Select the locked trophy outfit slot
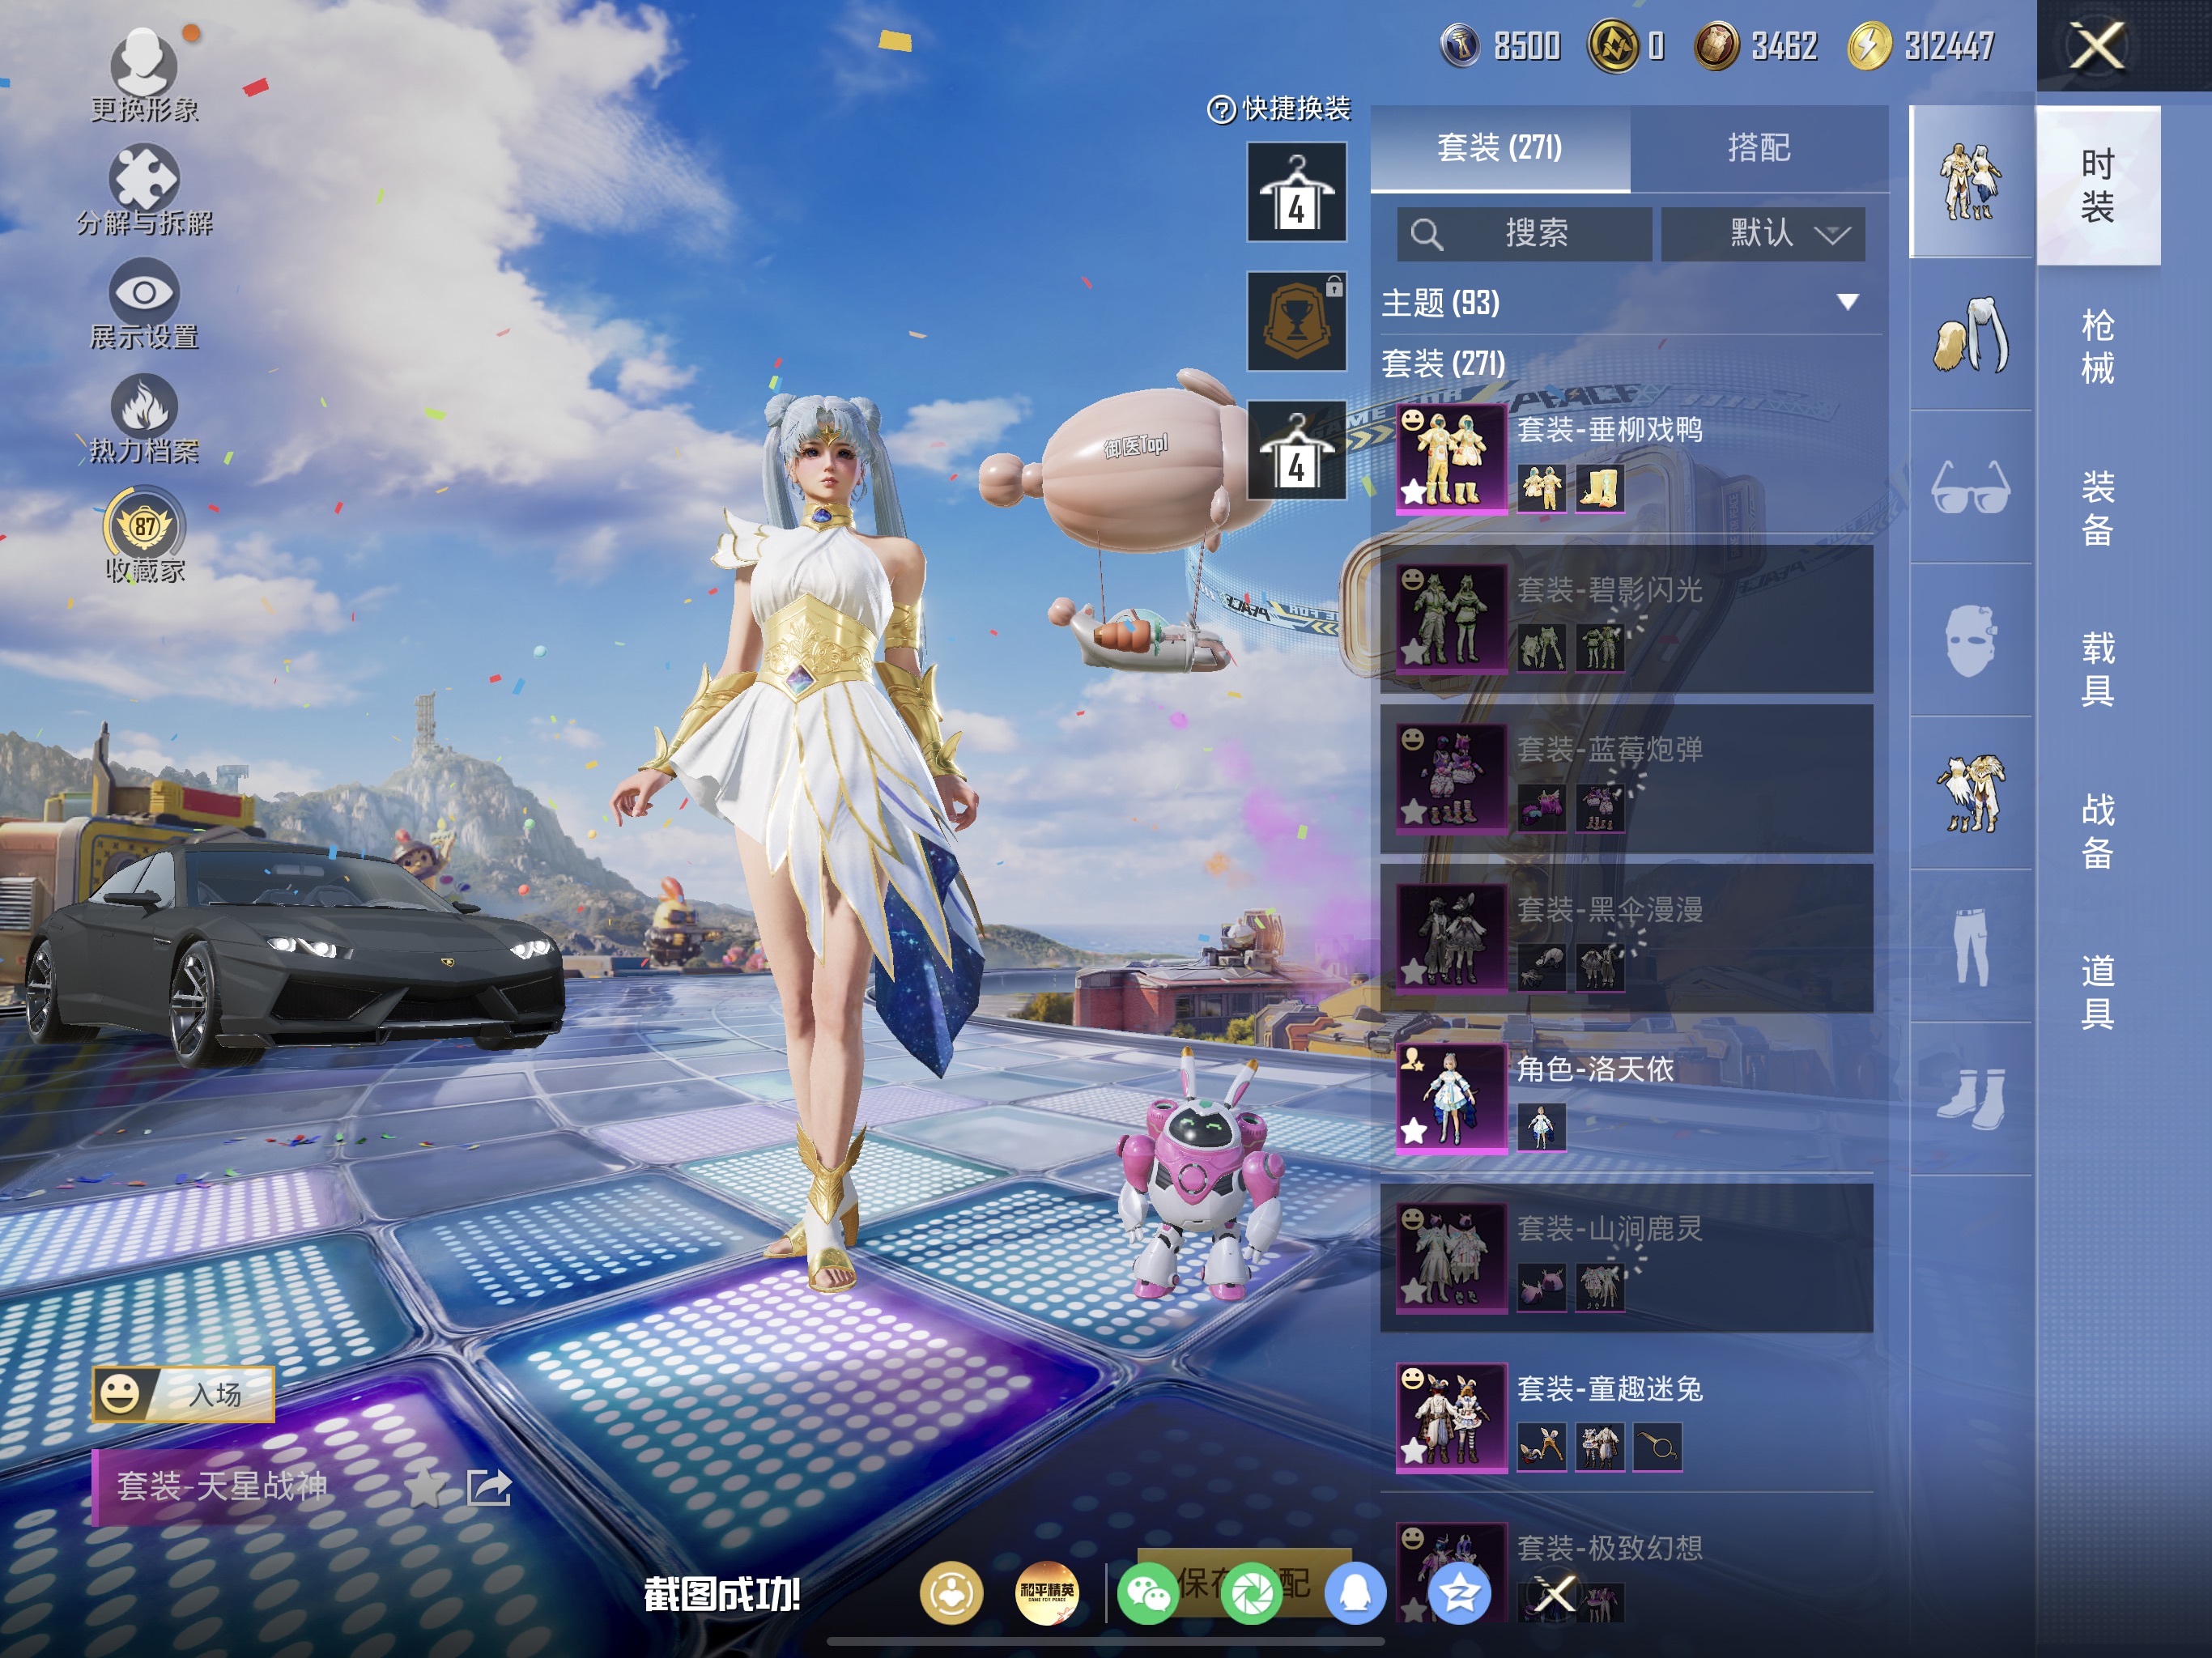This screenshot has width=2212, height=1658. (1296, 321)
